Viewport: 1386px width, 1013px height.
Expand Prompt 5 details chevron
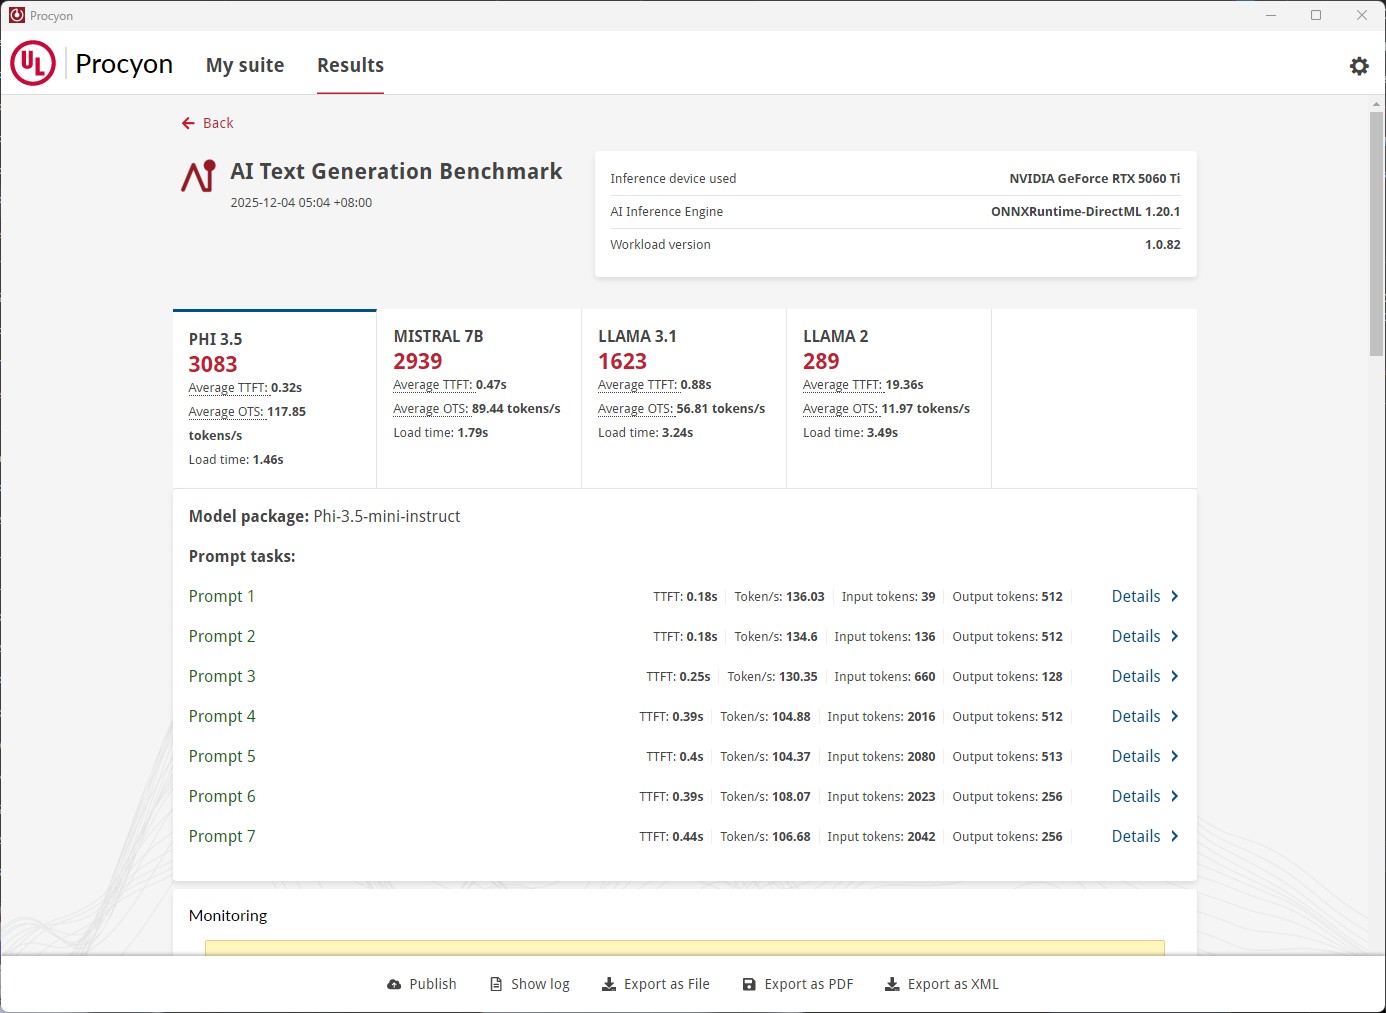point(1174,756)
